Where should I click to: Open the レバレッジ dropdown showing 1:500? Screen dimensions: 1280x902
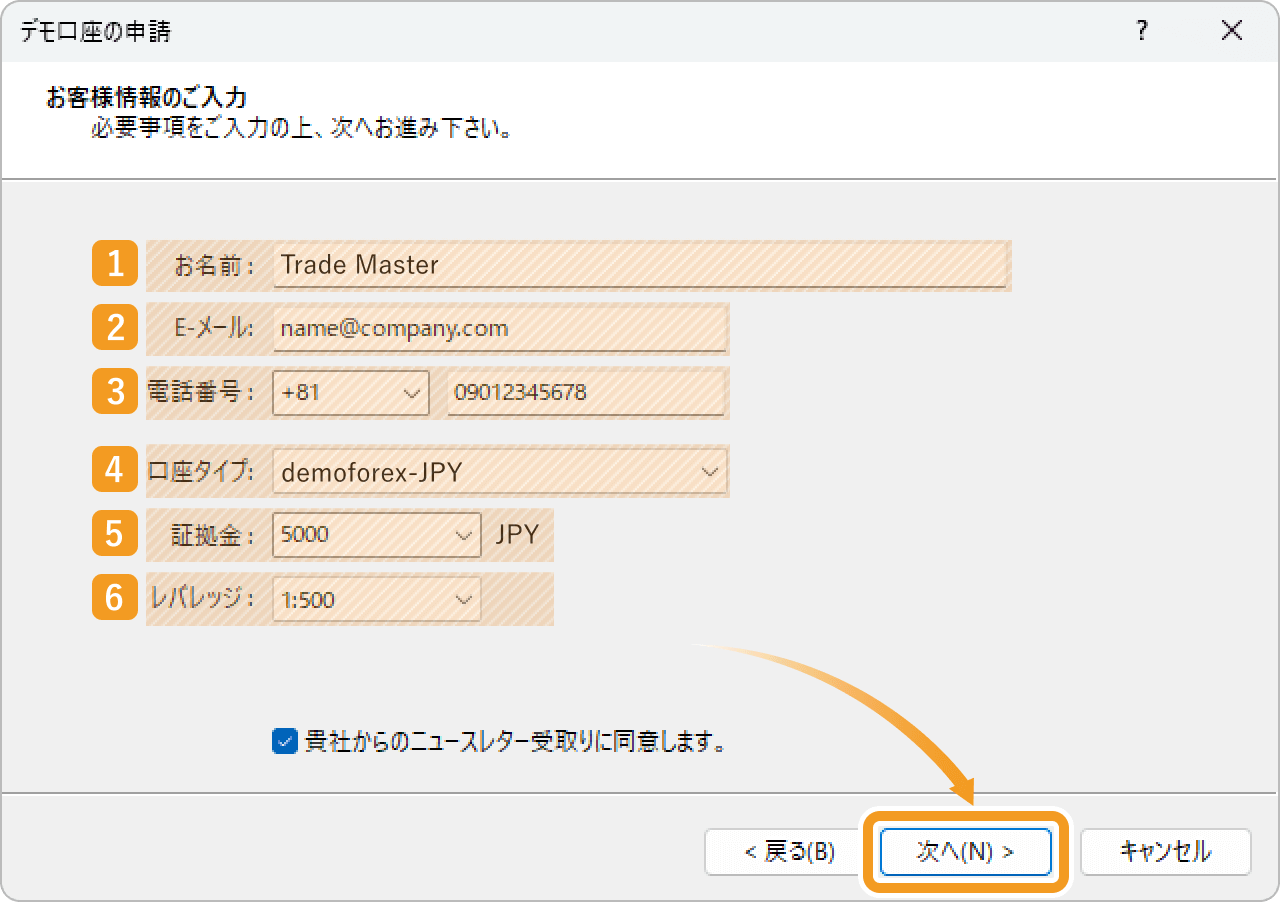point(377,600)
